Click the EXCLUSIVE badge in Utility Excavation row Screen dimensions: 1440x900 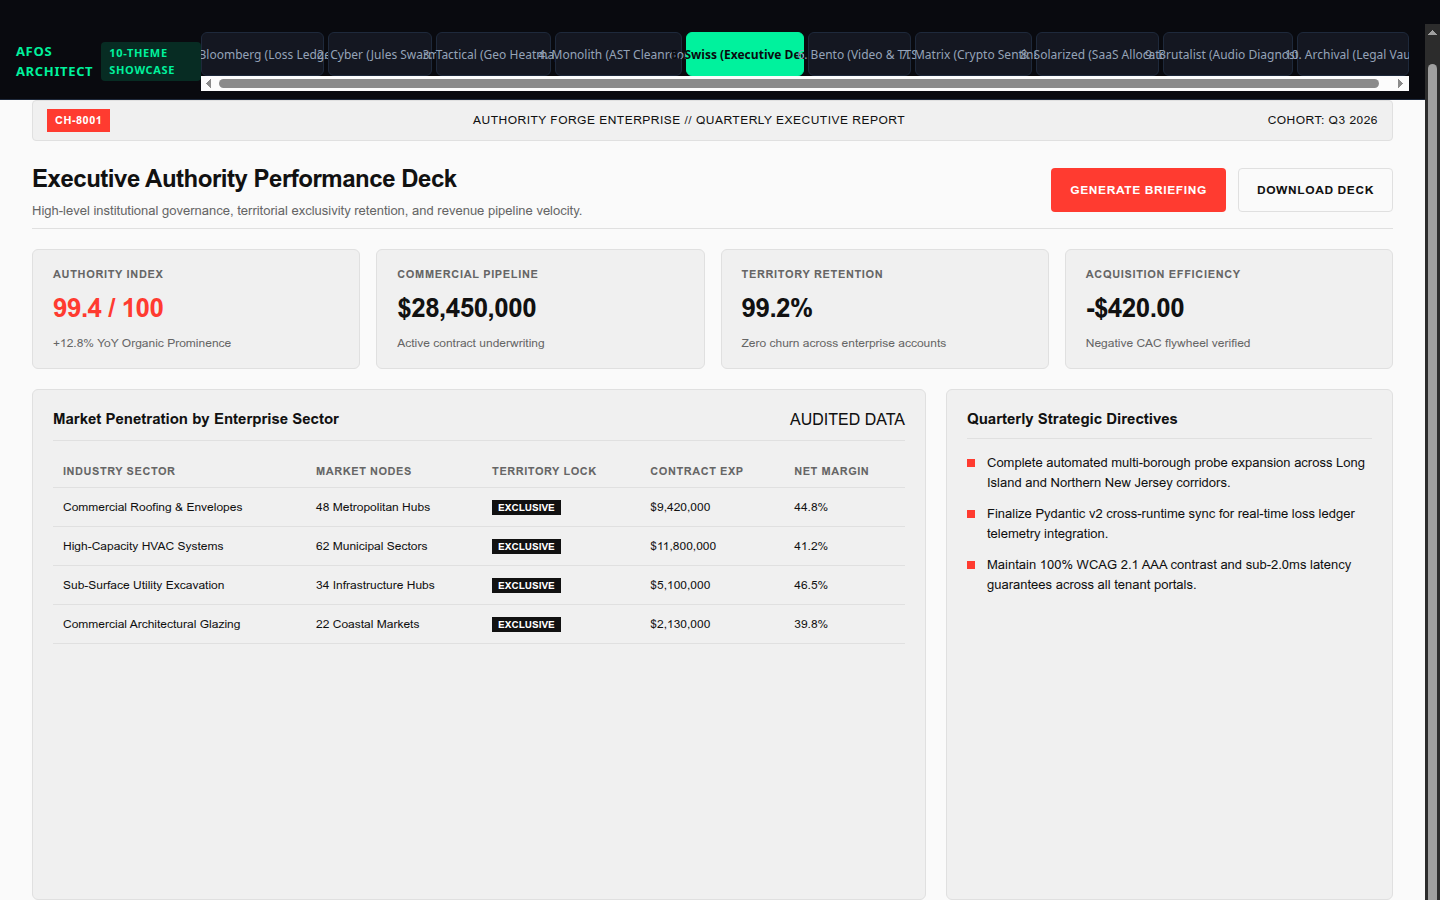[526, 585]
